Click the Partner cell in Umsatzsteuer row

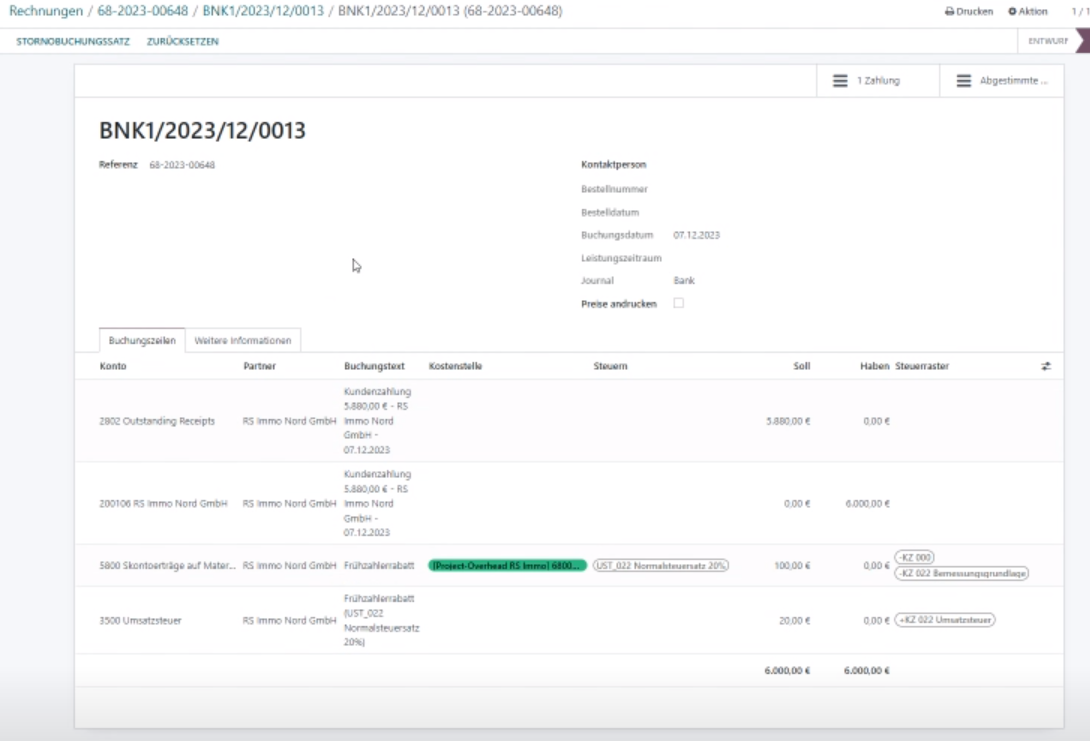tap(289, 621)
